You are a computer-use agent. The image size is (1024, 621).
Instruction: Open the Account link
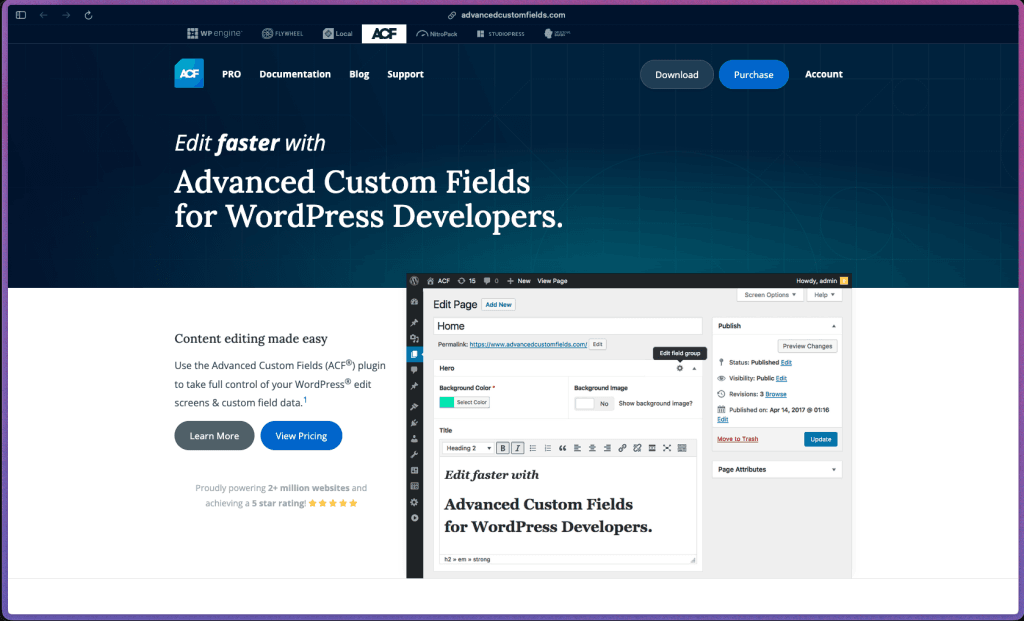click(824, 74)
